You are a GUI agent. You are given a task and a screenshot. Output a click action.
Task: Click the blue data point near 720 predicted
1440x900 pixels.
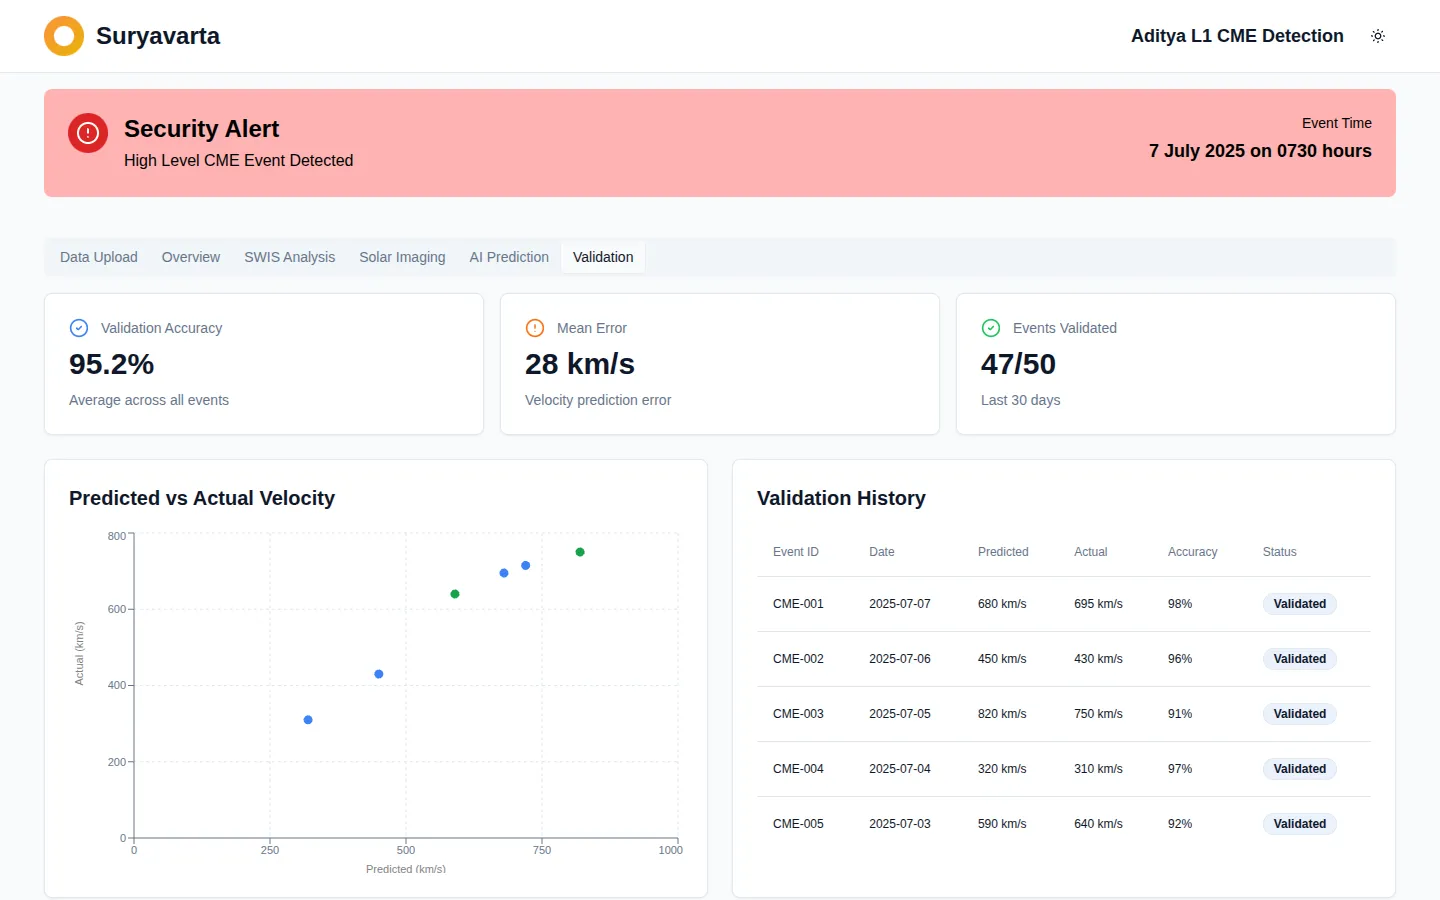coord(526,566)
